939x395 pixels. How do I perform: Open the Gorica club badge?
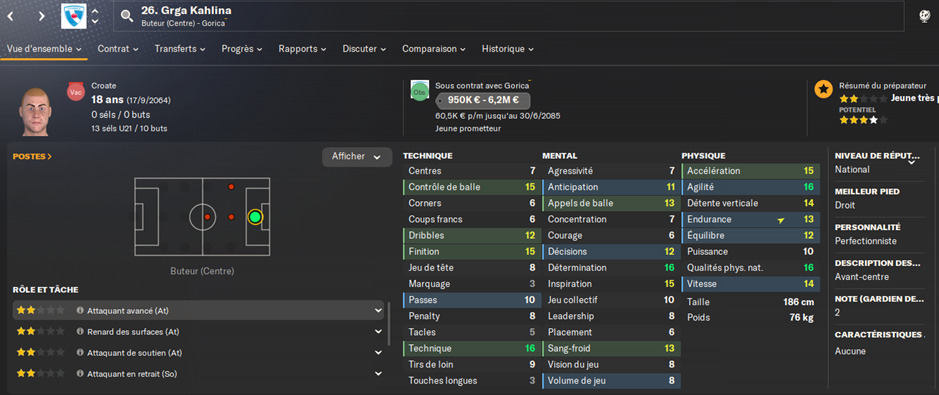(74, 16)
